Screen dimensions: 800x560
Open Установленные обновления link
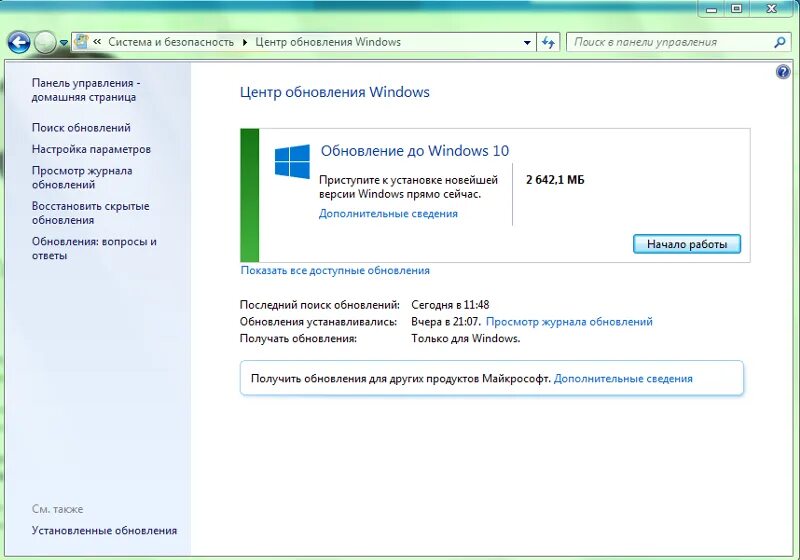[104, 530]
